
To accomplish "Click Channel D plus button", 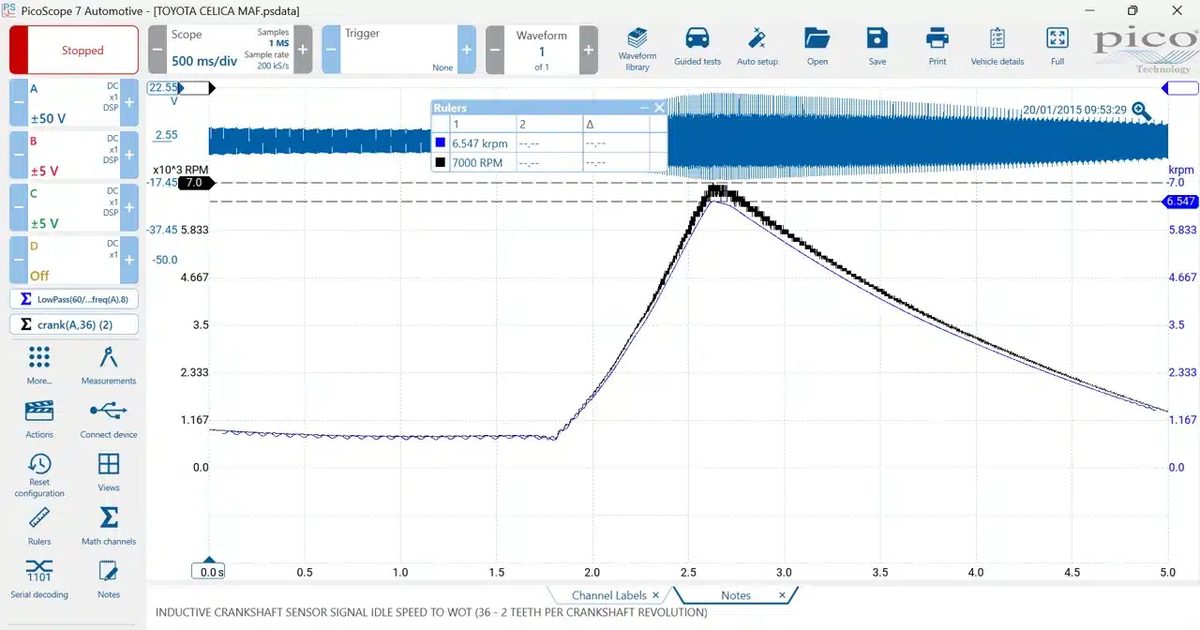I will (129, 260).
